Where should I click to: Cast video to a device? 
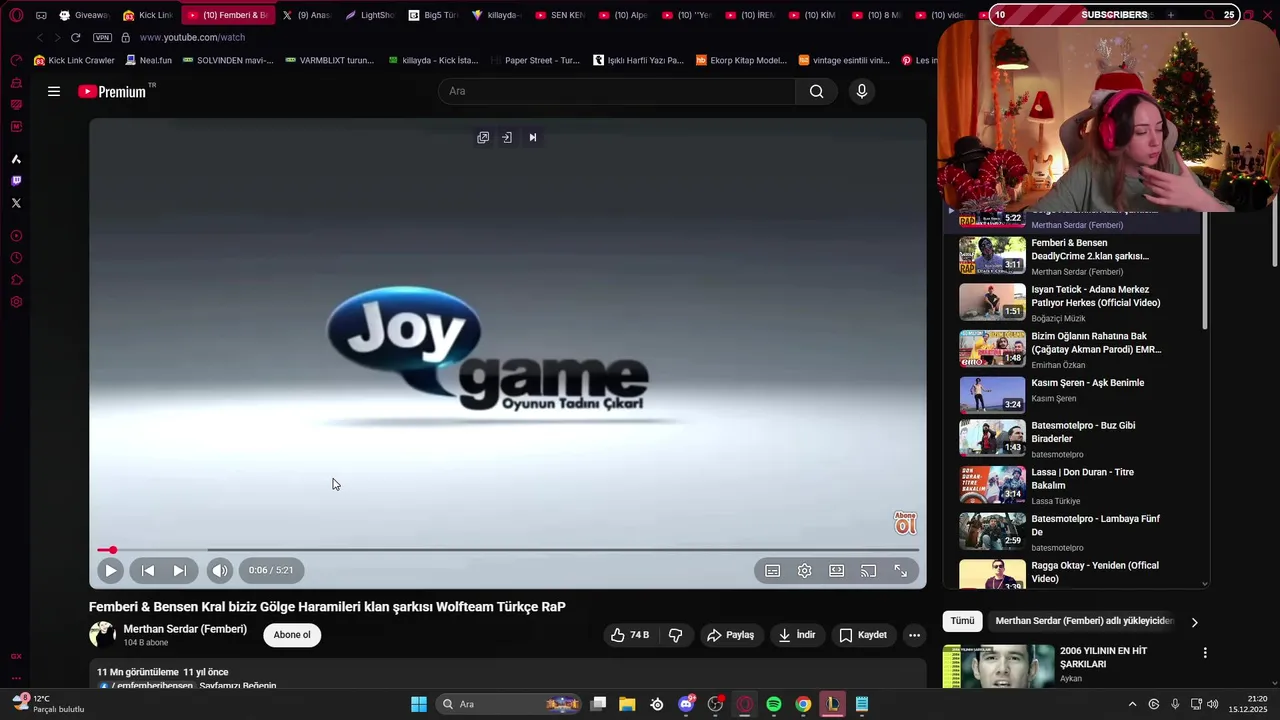(869, 570)
